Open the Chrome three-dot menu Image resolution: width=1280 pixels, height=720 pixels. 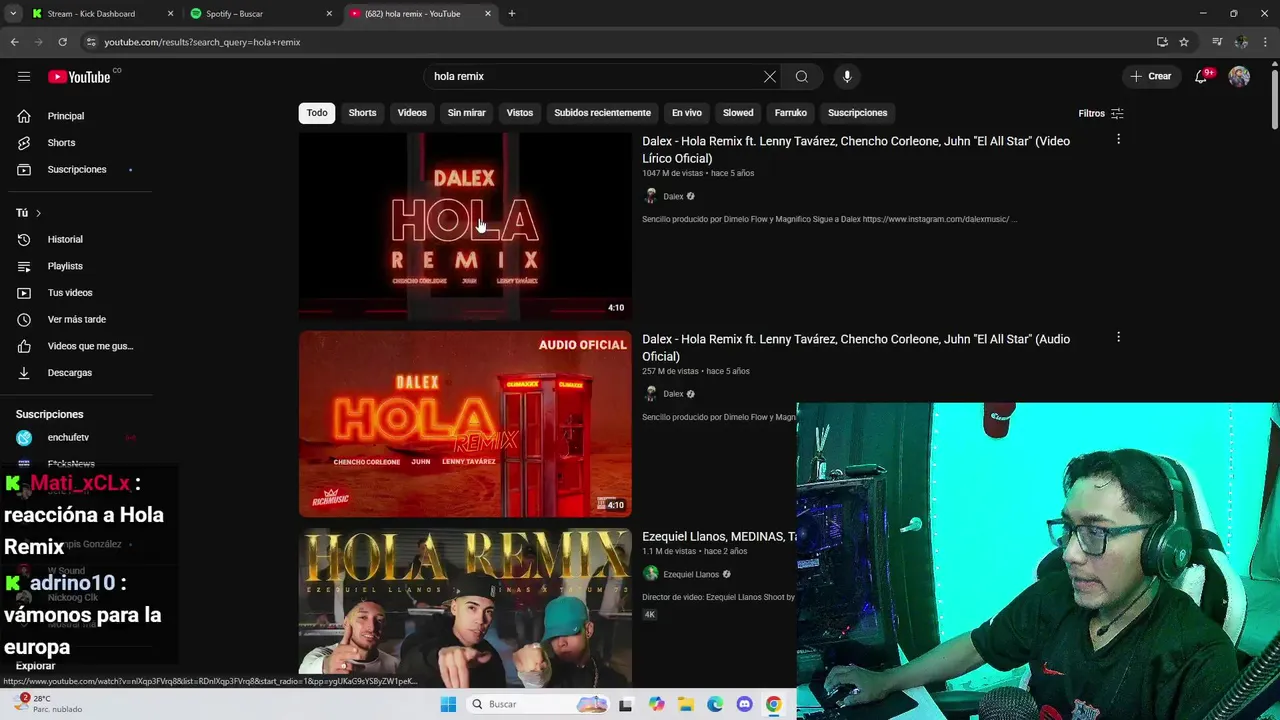click(1266, 42)
